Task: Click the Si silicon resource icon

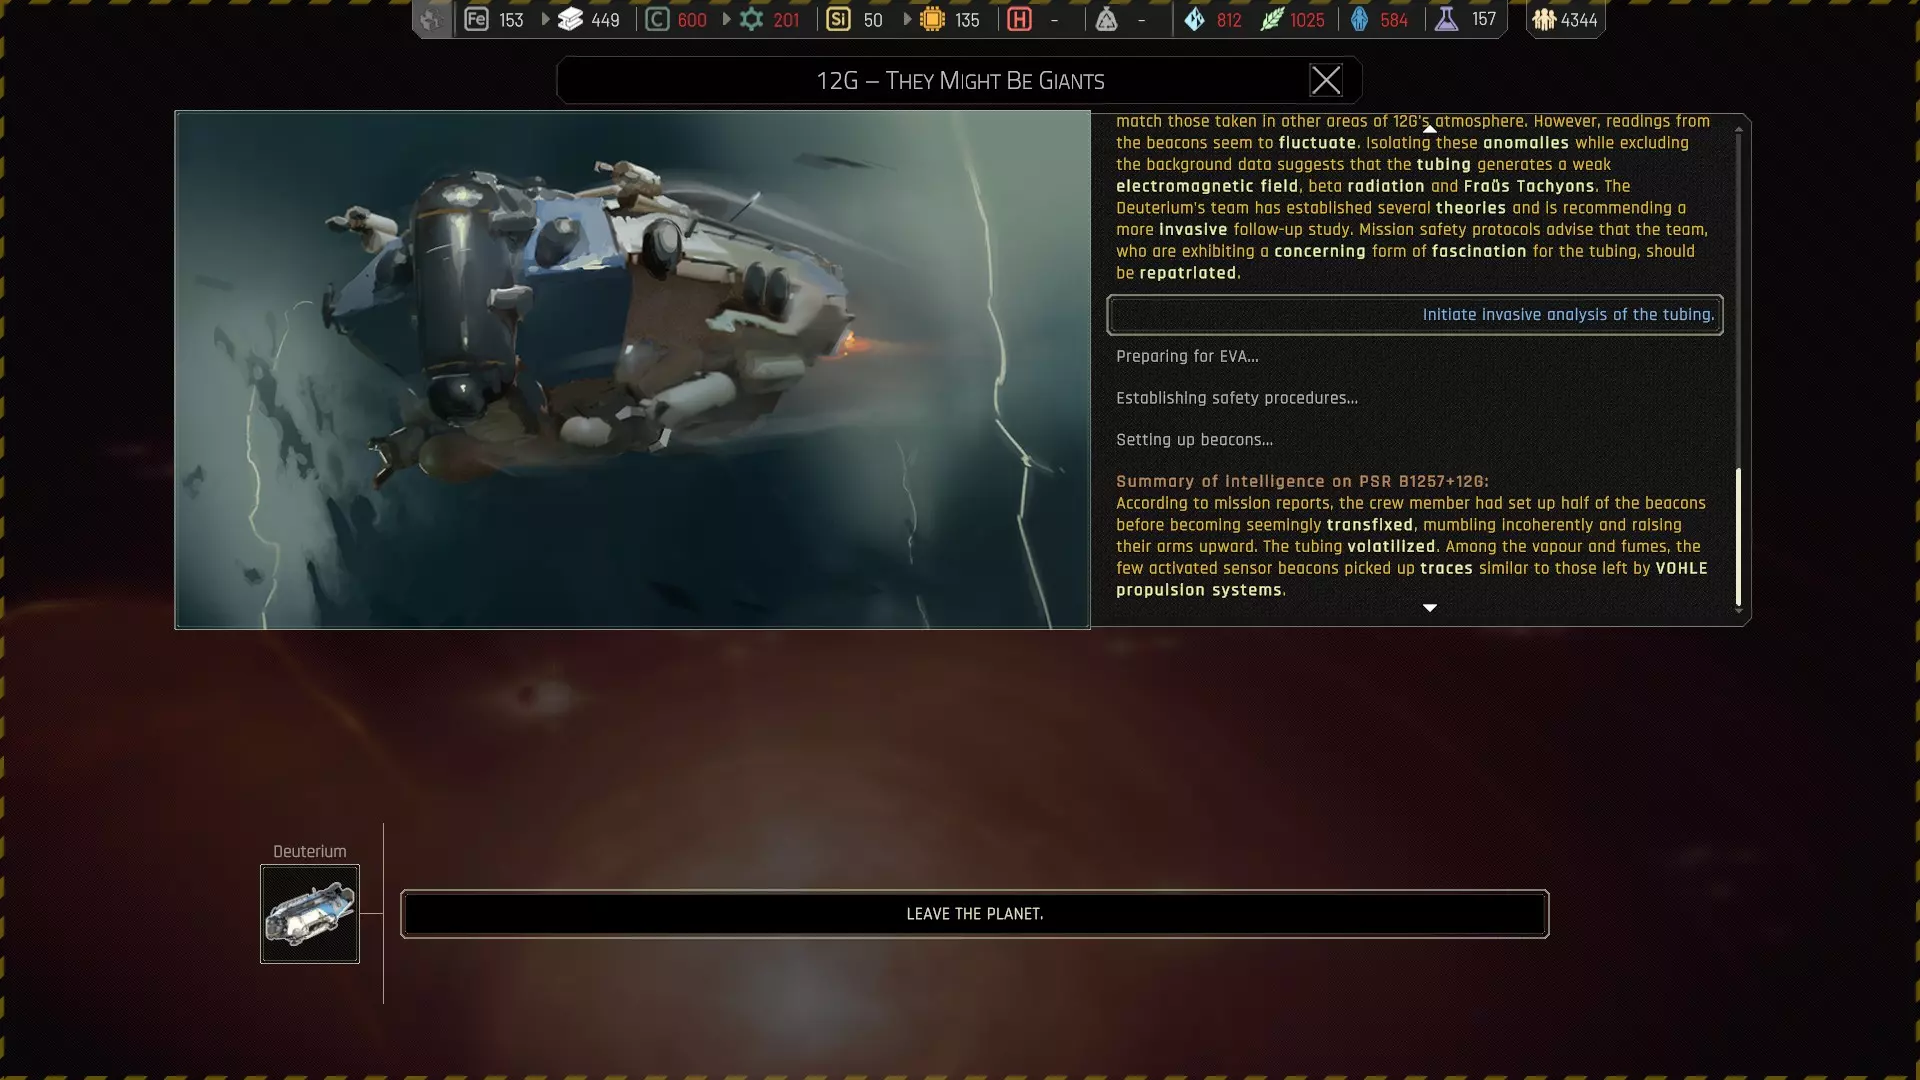Action: [x=838, y=19]
